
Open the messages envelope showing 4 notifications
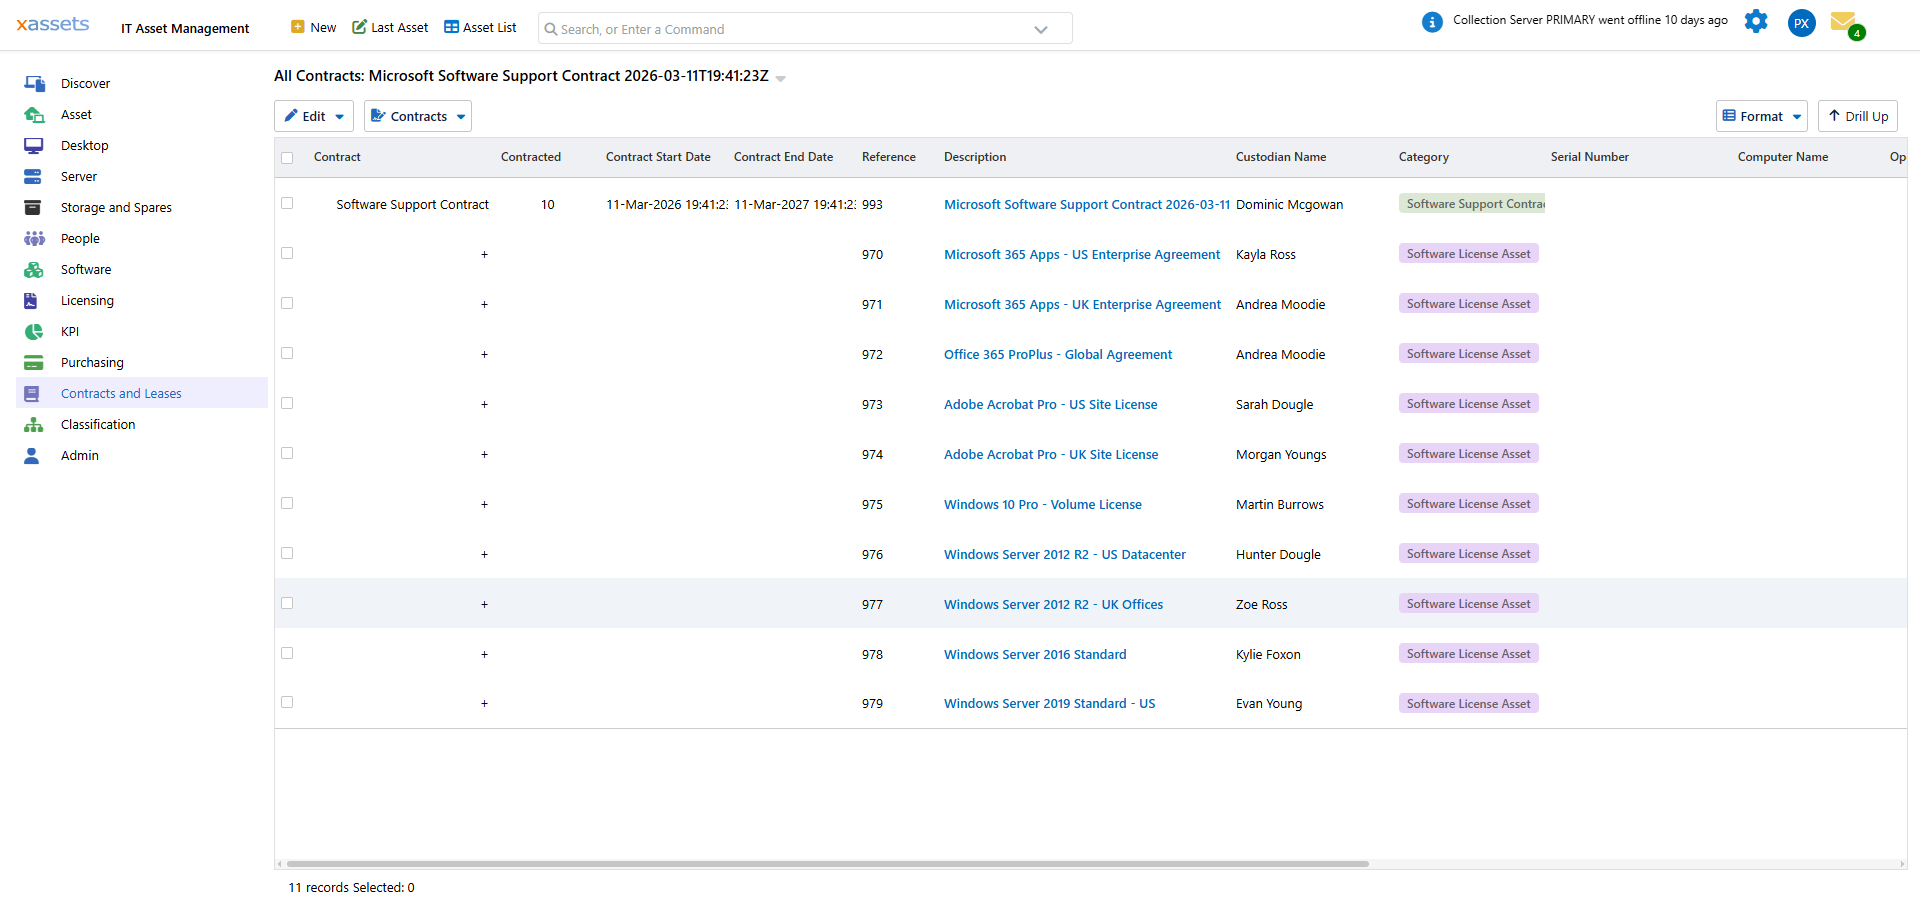click(x=1845, y=22)
